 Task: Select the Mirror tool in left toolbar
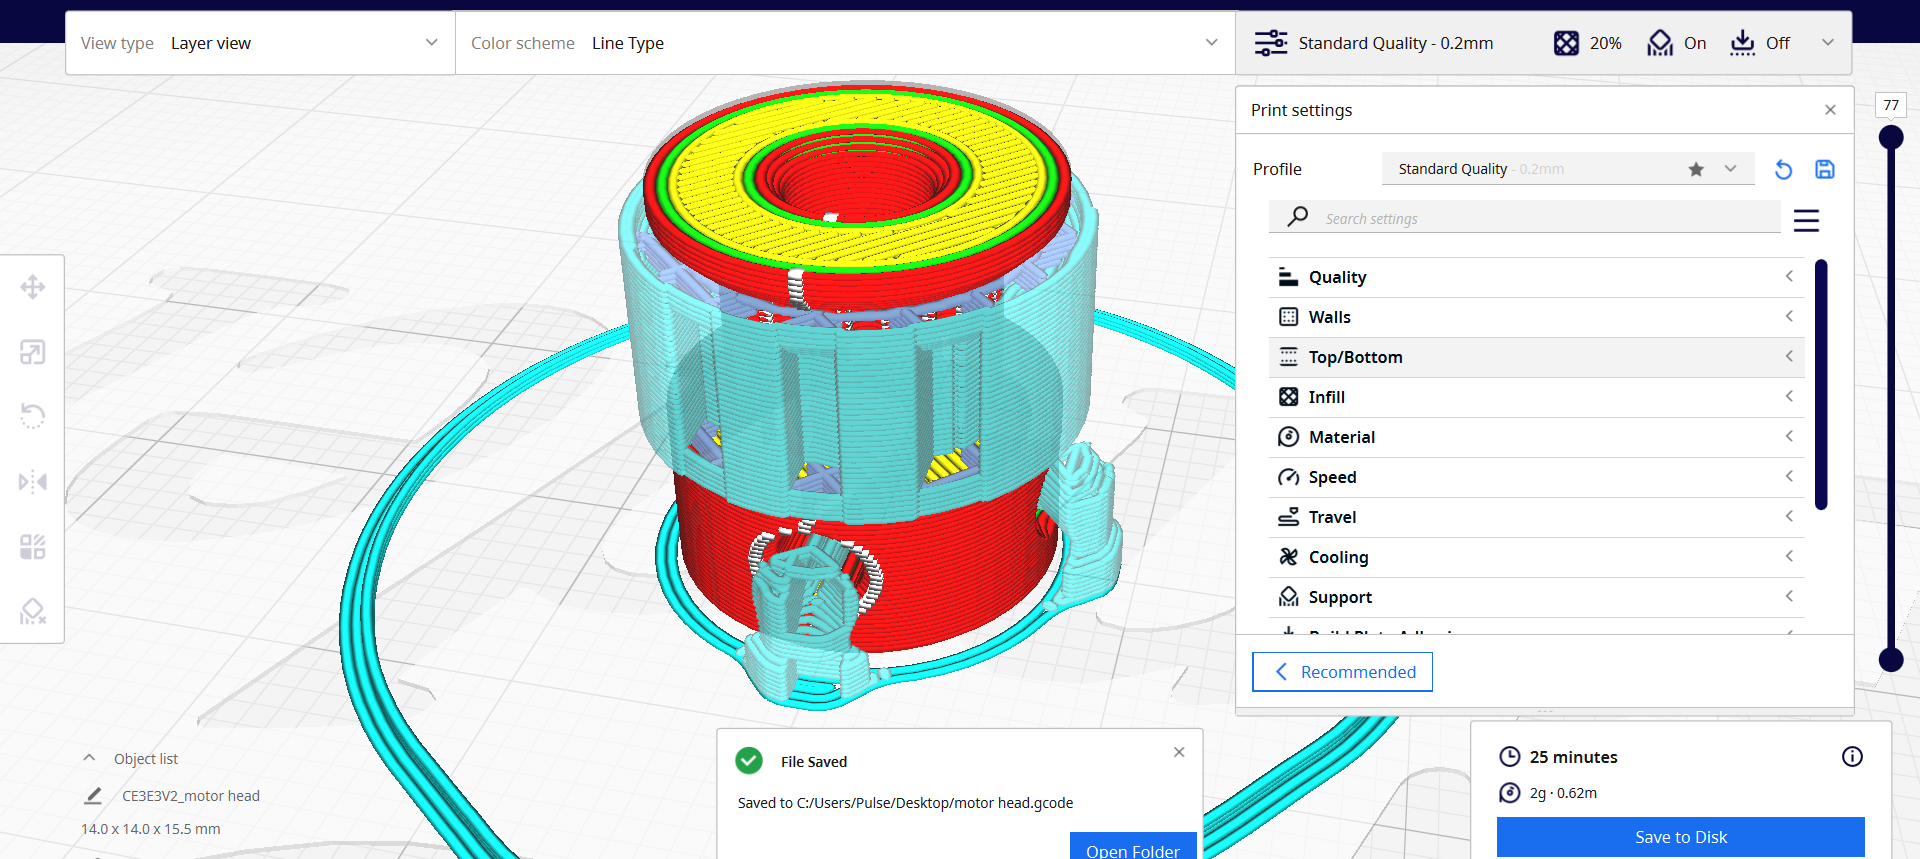(33, 482)
